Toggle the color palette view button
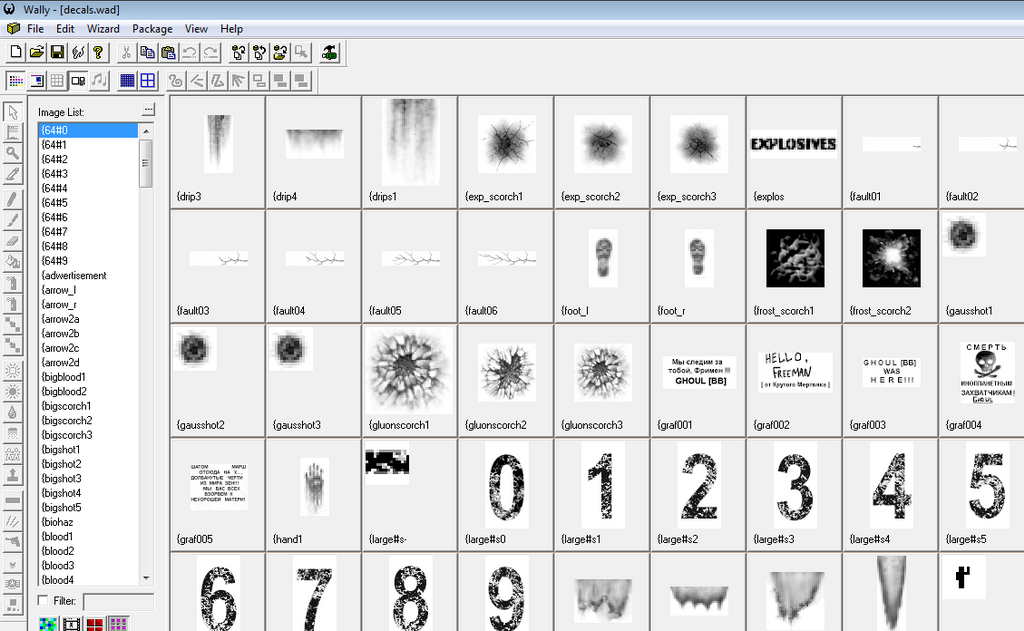Image resolution: width=1024 pixels, height=631 pixels. pos(16,81)
